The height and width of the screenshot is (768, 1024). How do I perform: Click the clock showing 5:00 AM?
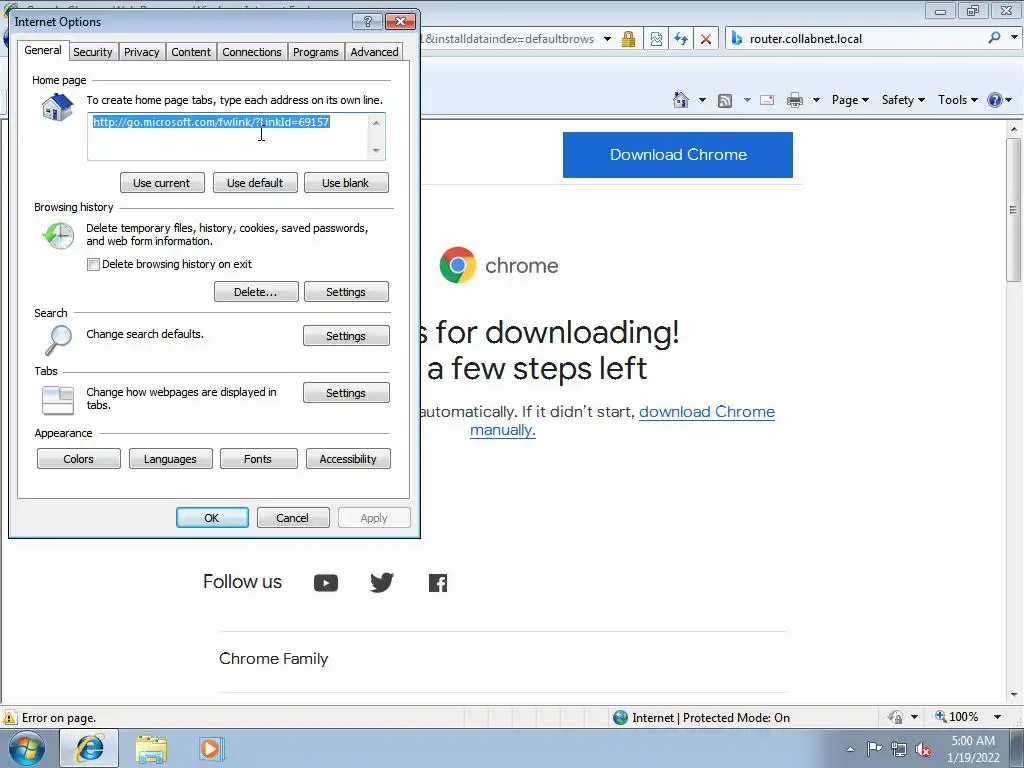click(x=973, y=741)
